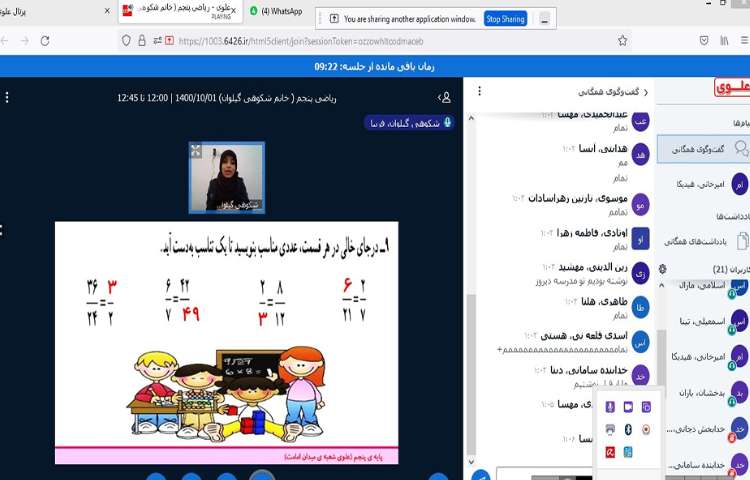Click the blue square tray icon

tap(628, 452)
